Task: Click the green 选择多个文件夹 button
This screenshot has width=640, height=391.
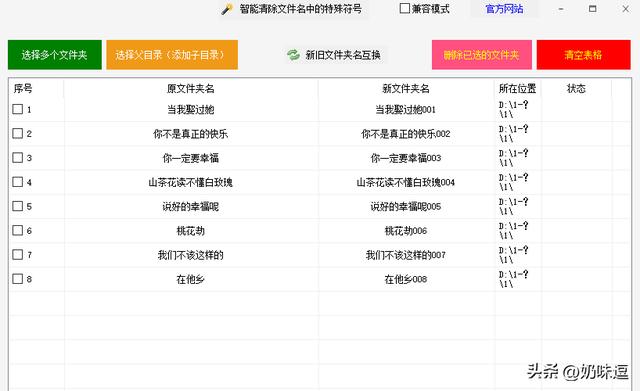Action: 55,55
